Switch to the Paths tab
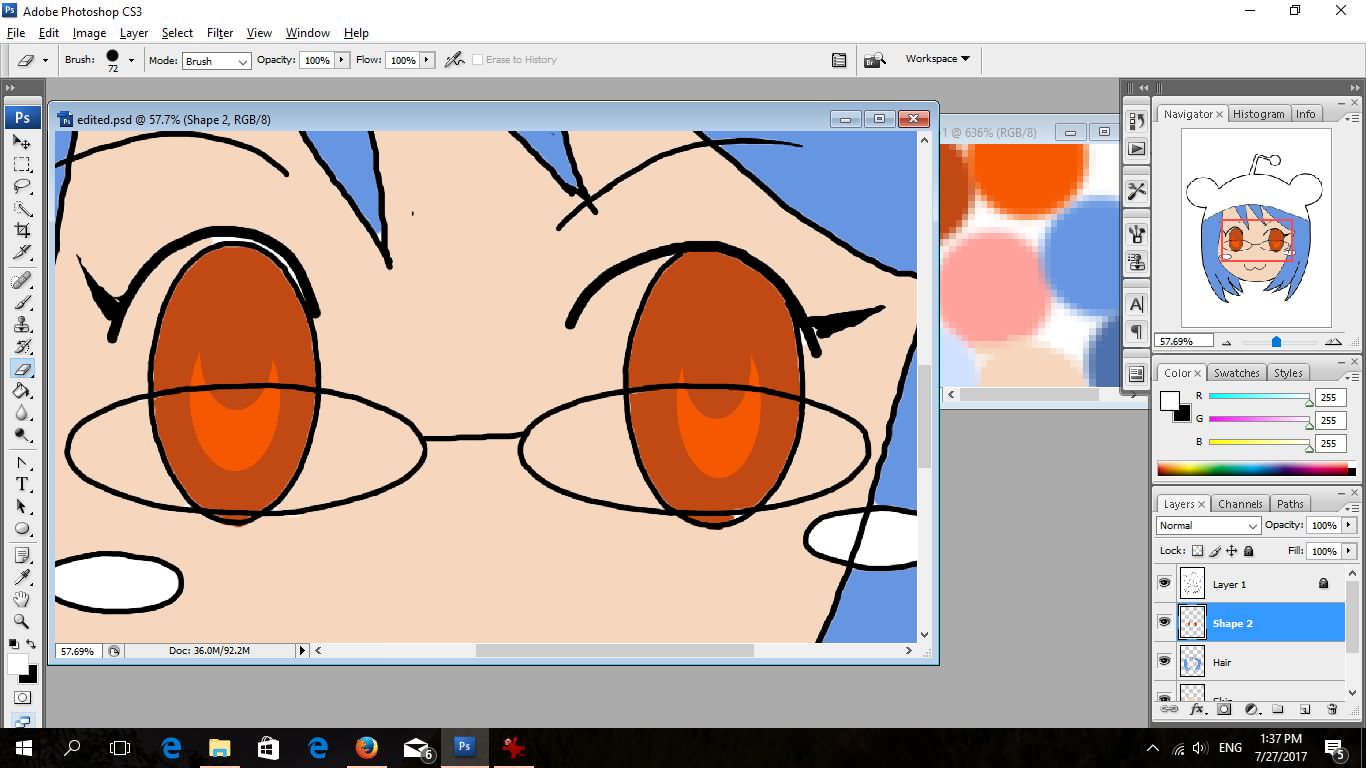The image size is (1366, 768). coord(1290,504)
